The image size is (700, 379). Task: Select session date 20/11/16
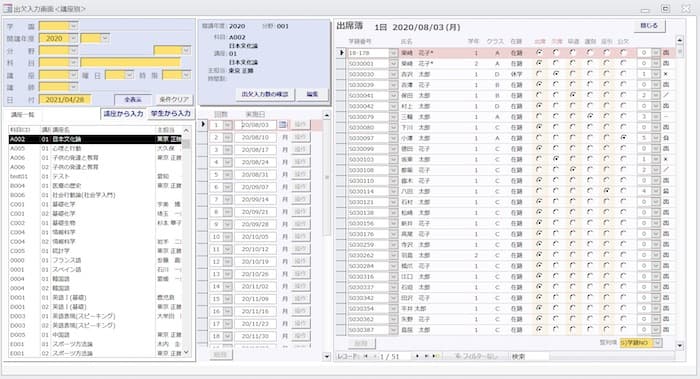tap(255, 311)
